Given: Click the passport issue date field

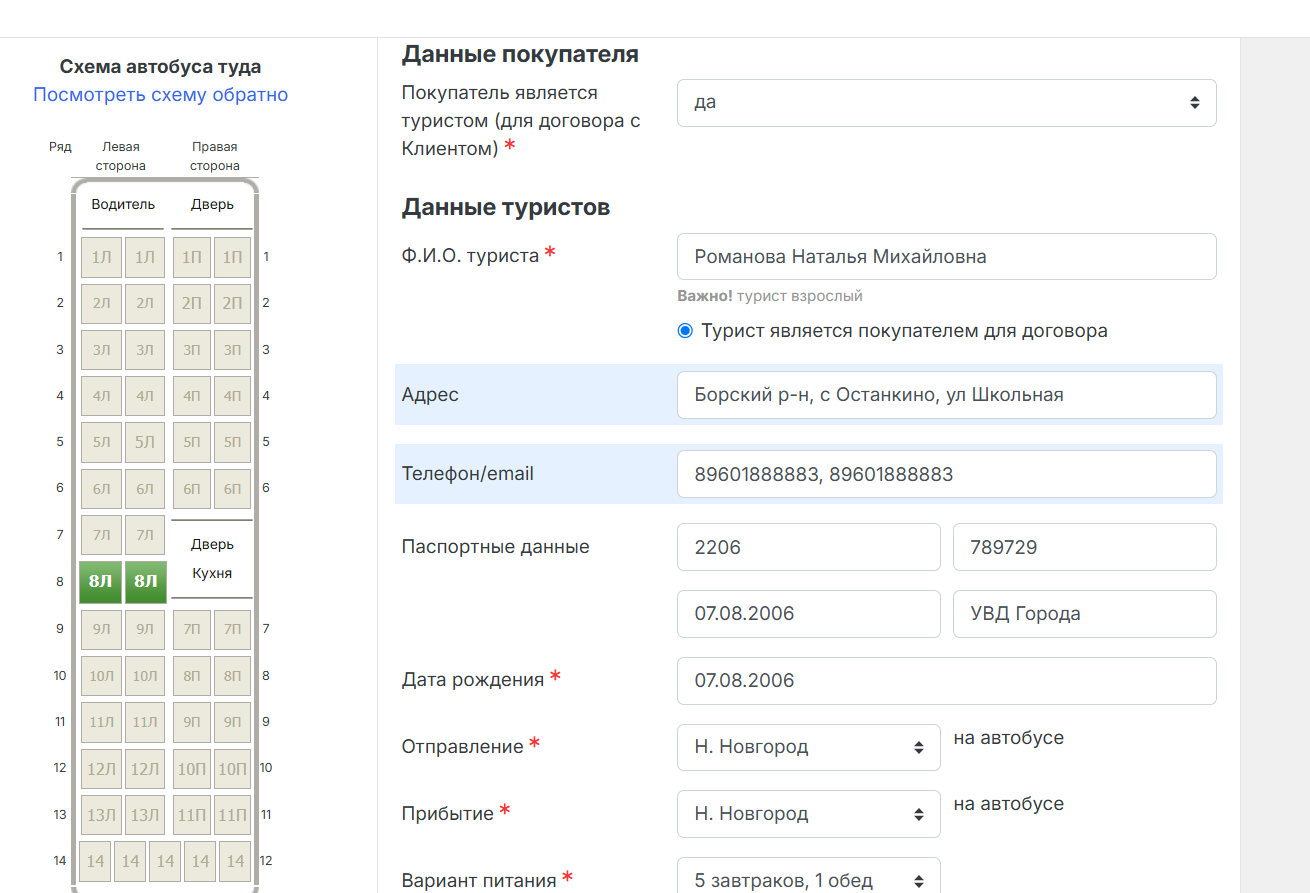Looking at the screenshot, I should coord(808,614).
